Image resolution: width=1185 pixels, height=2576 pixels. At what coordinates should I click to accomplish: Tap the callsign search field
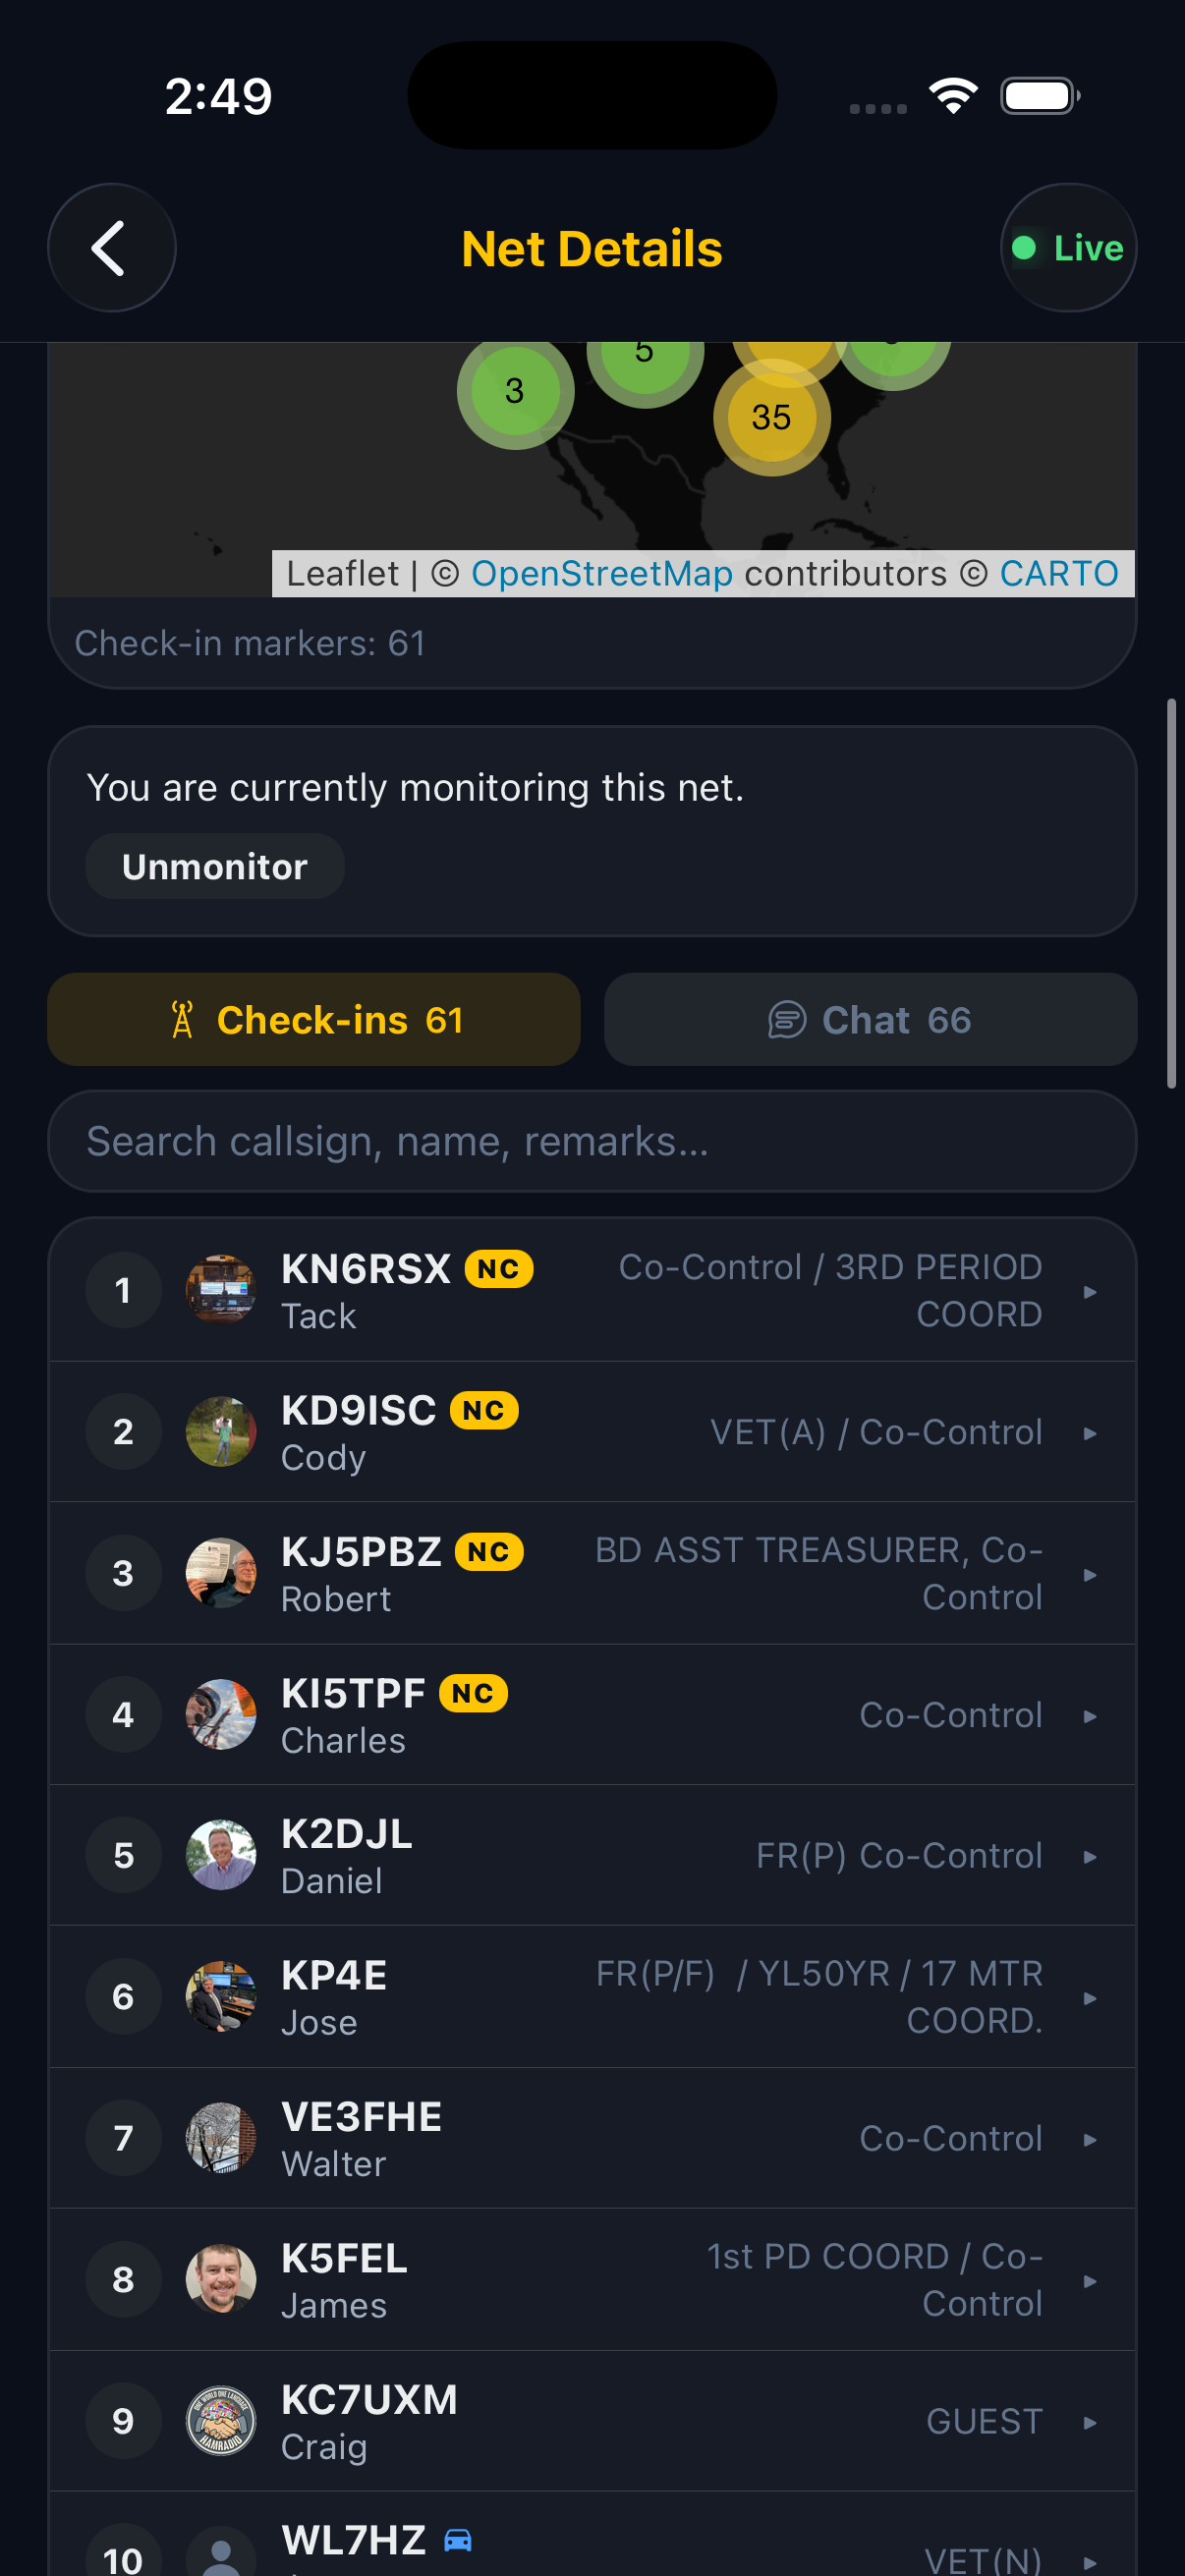click(592, 1140)
